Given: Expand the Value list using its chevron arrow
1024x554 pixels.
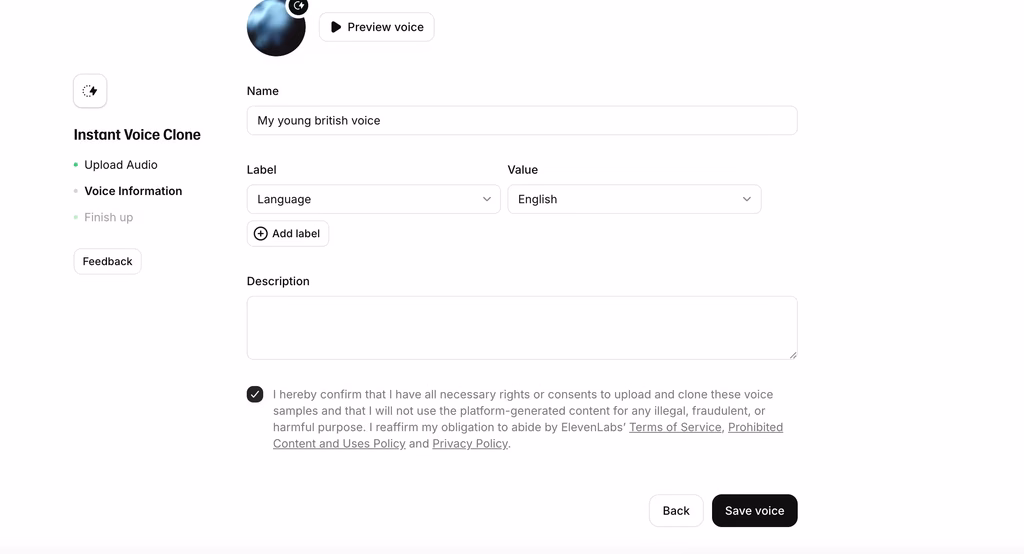Looking at the screenshot, I should click(x=746, y=199).
